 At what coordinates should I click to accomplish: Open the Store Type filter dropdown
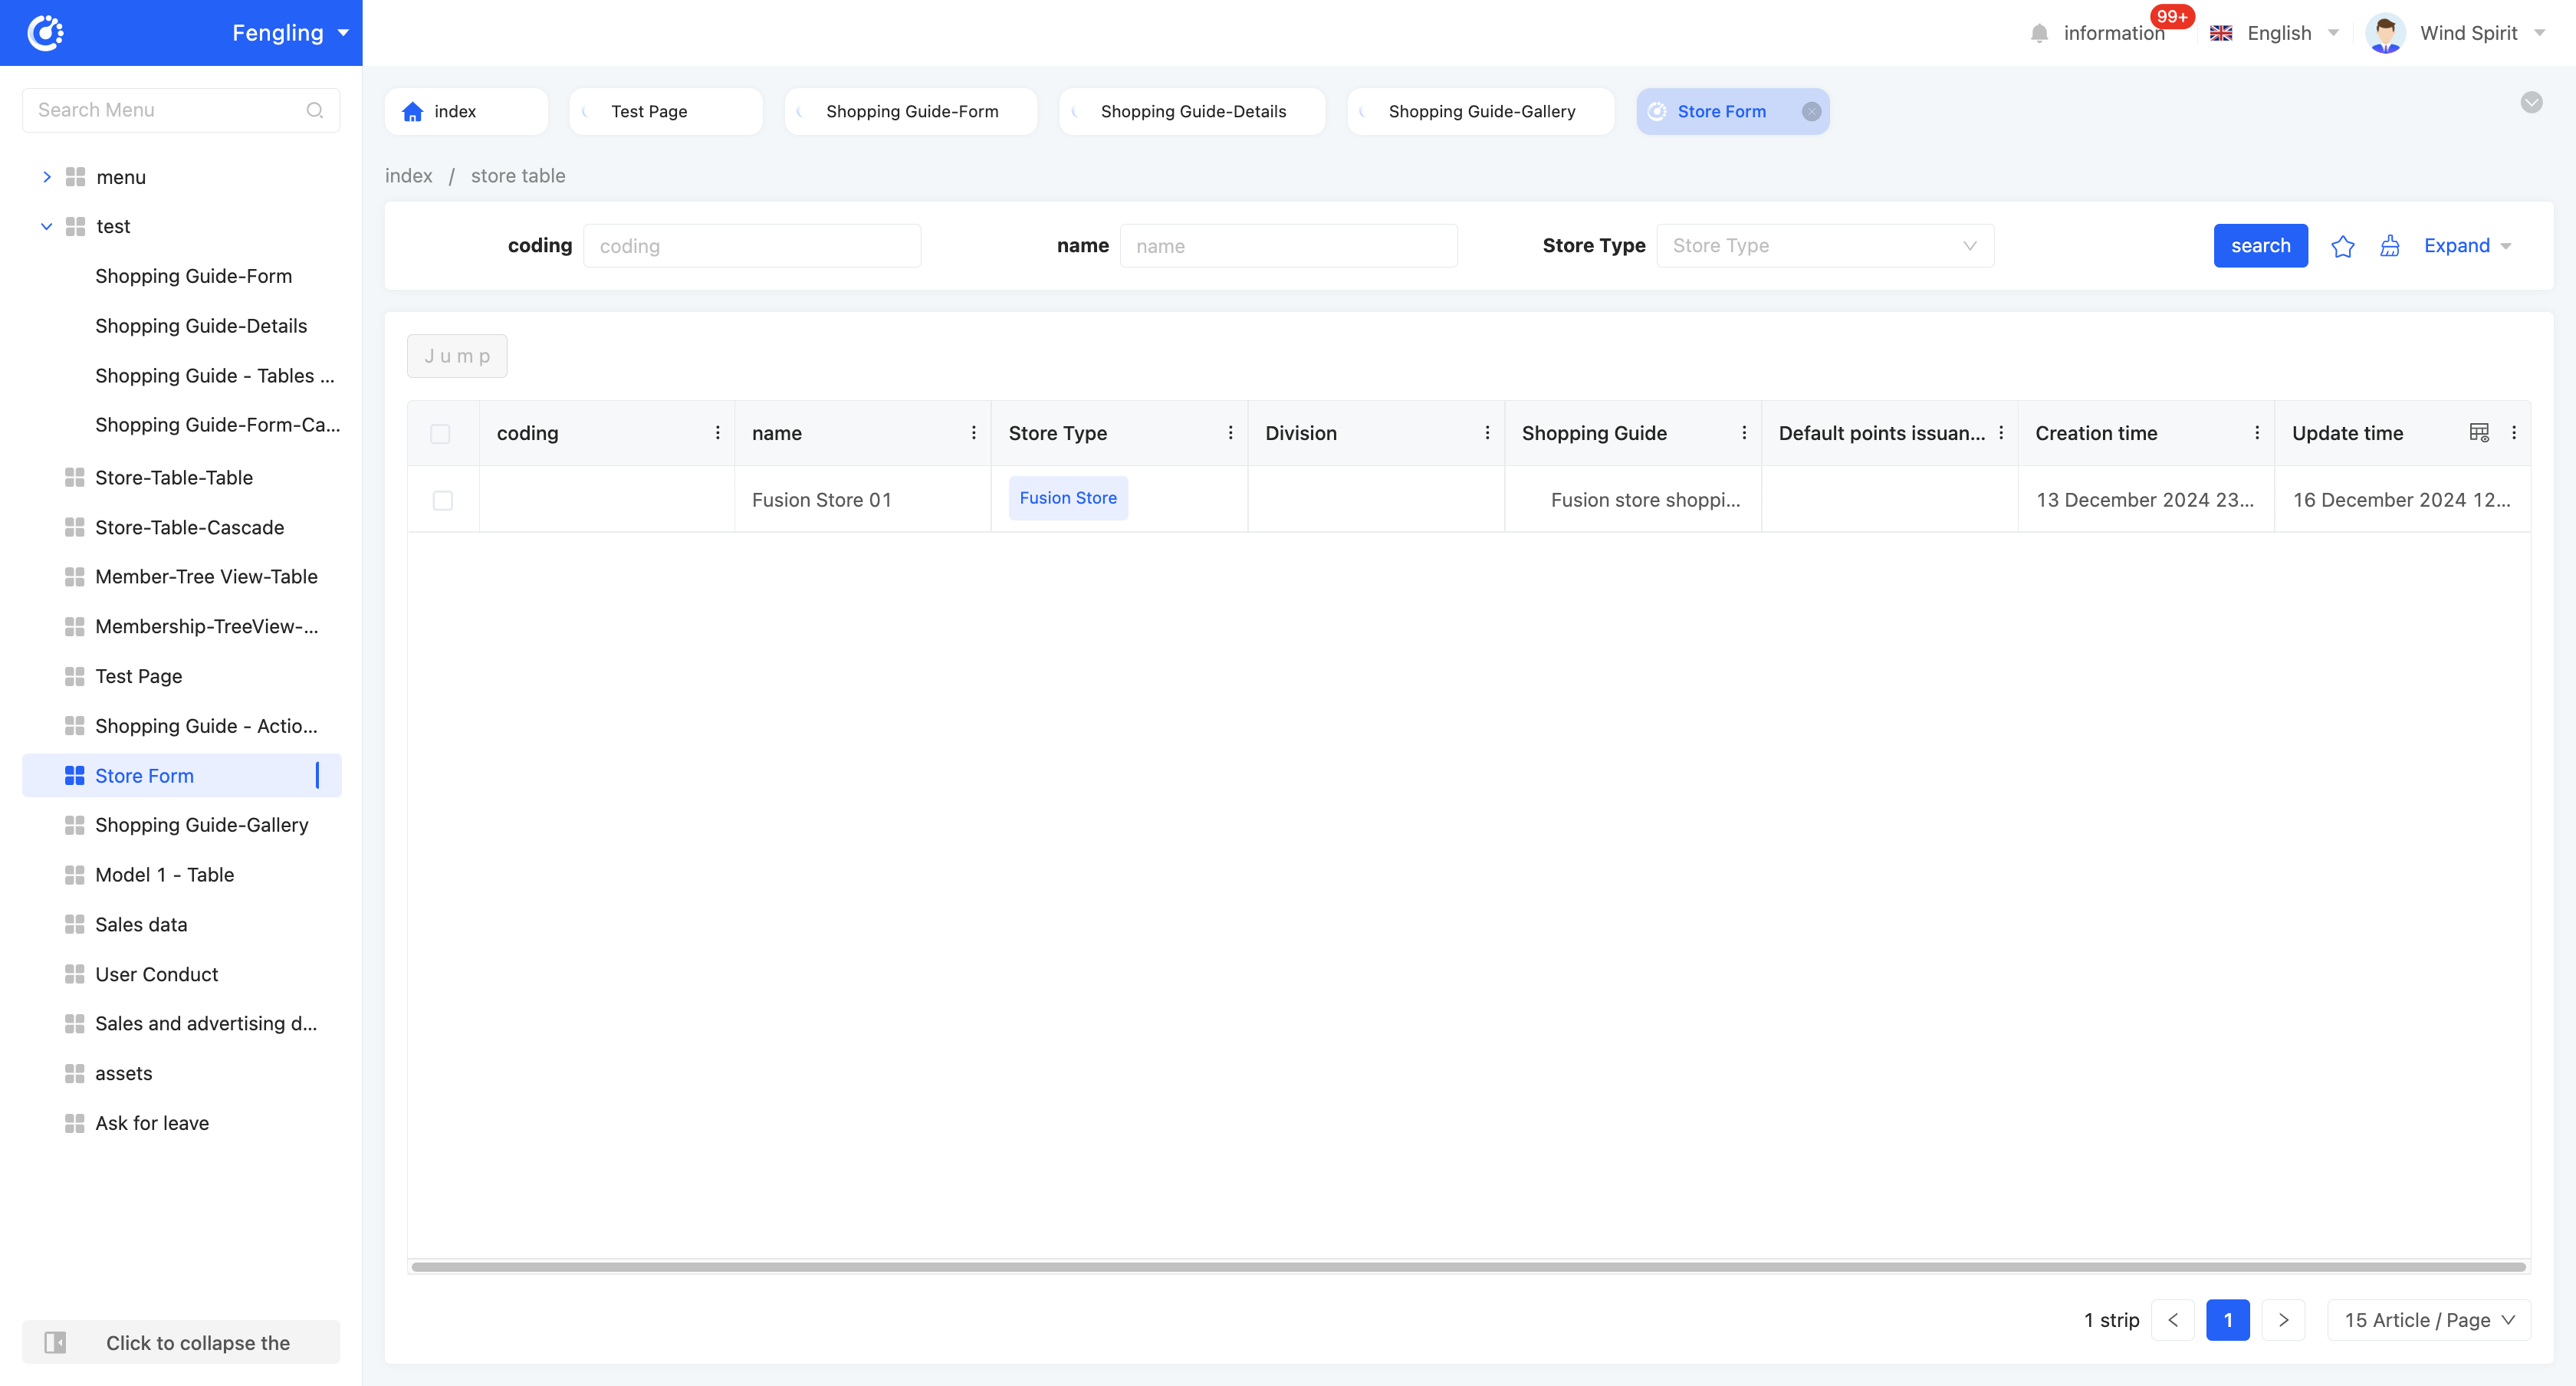tap(1824, 246)
